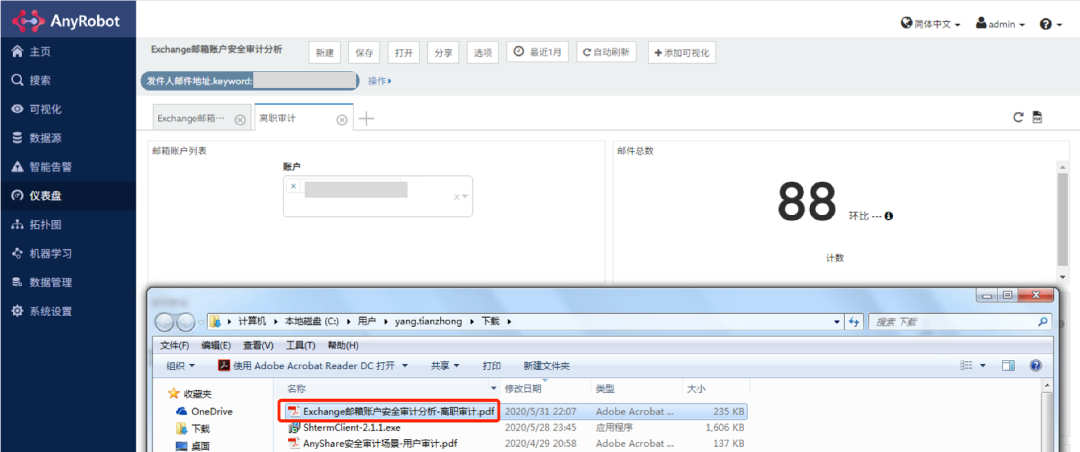
Task: Click the 选项 button
Action: (483, 53)
